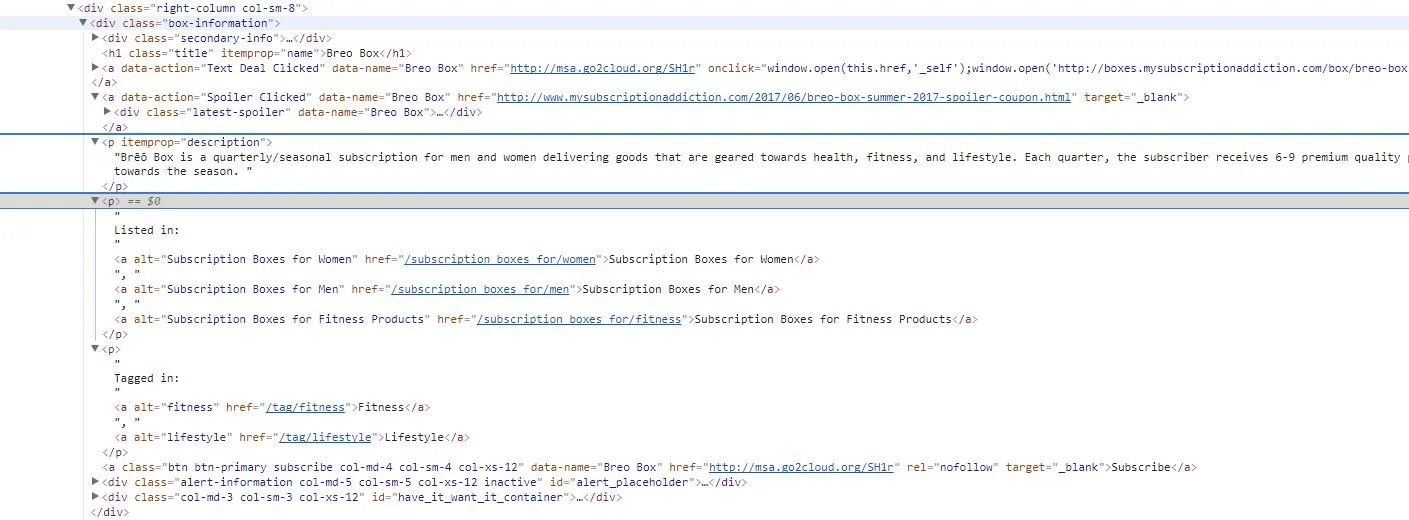Viewport: 1409px width, 520px height.
Task: Click the 'Text Deal Clicked' data-action value
Action: click(x=262, y=68)
